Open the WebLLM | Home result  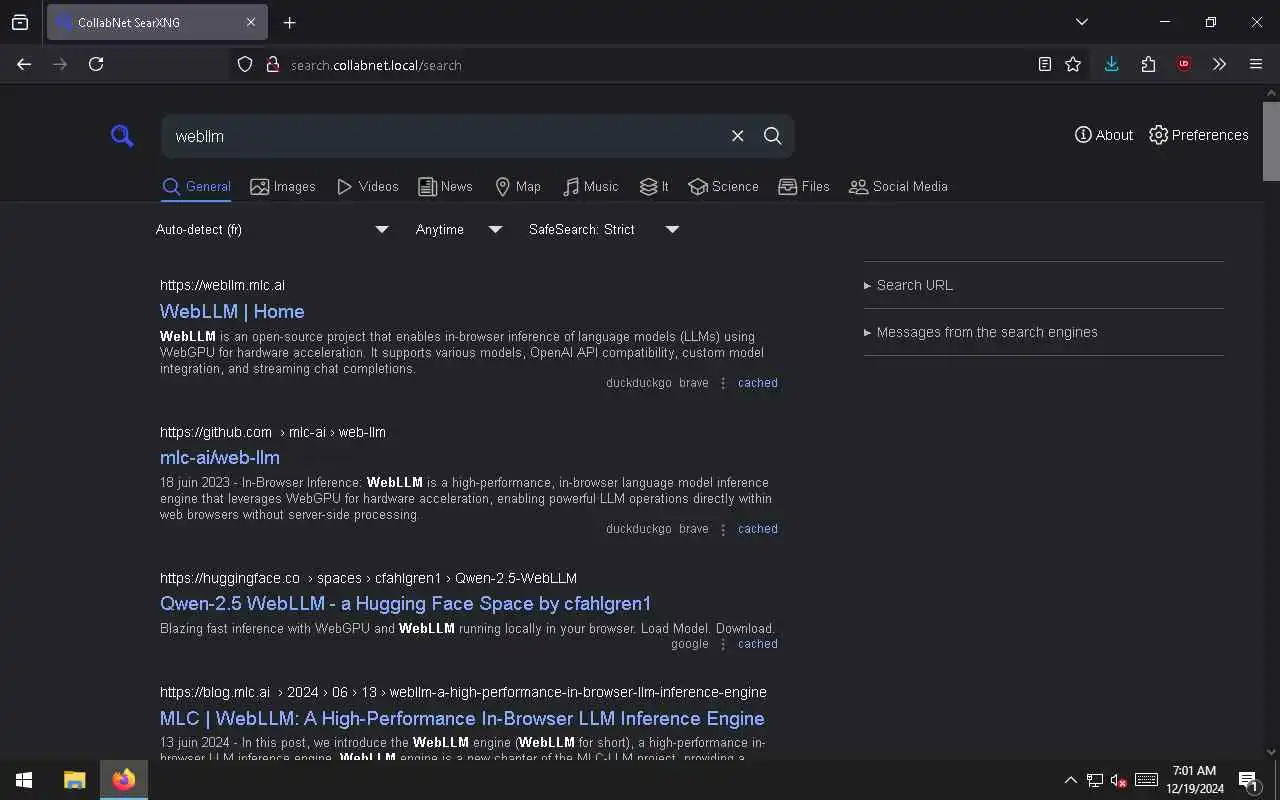pos(232,311)
